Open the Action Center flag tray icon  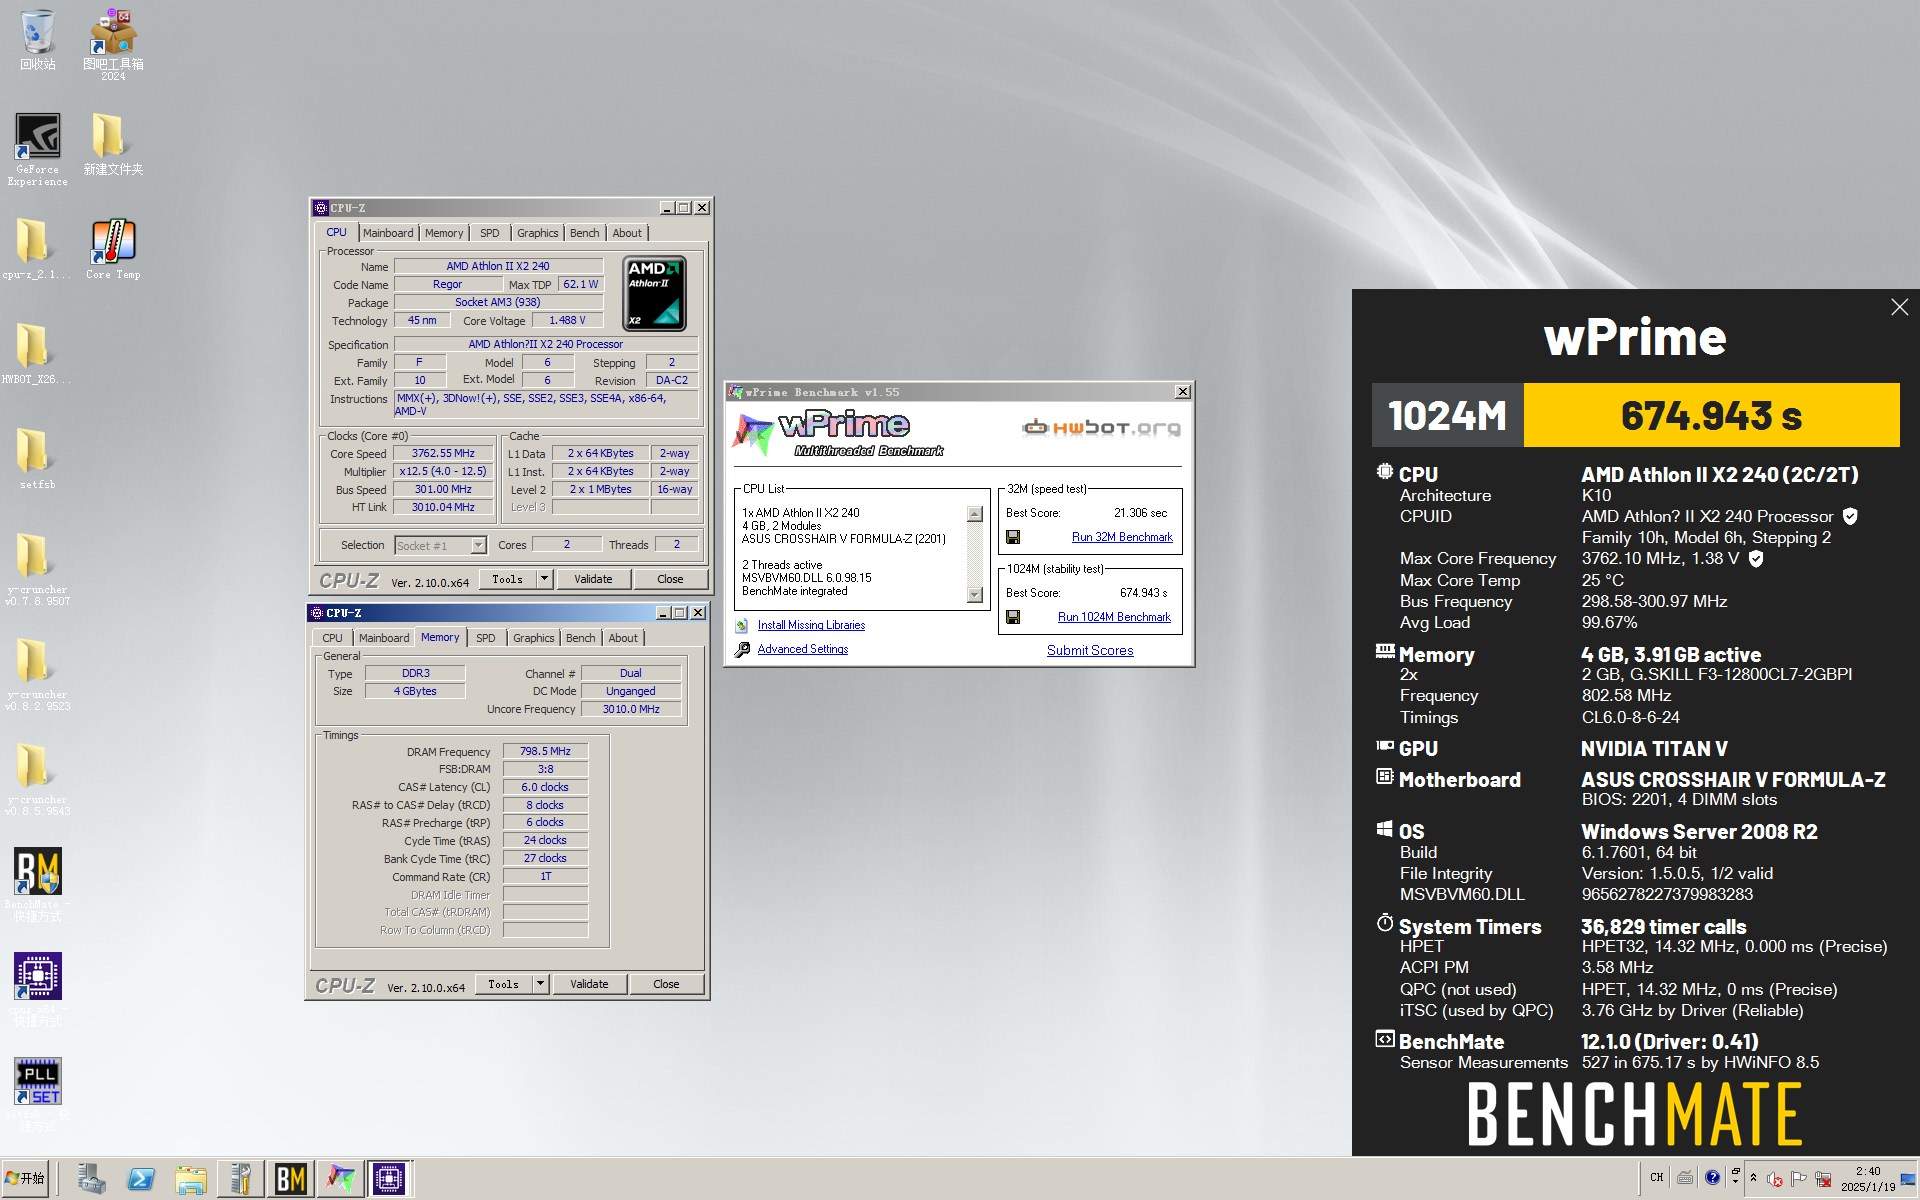[1799, 1179]
